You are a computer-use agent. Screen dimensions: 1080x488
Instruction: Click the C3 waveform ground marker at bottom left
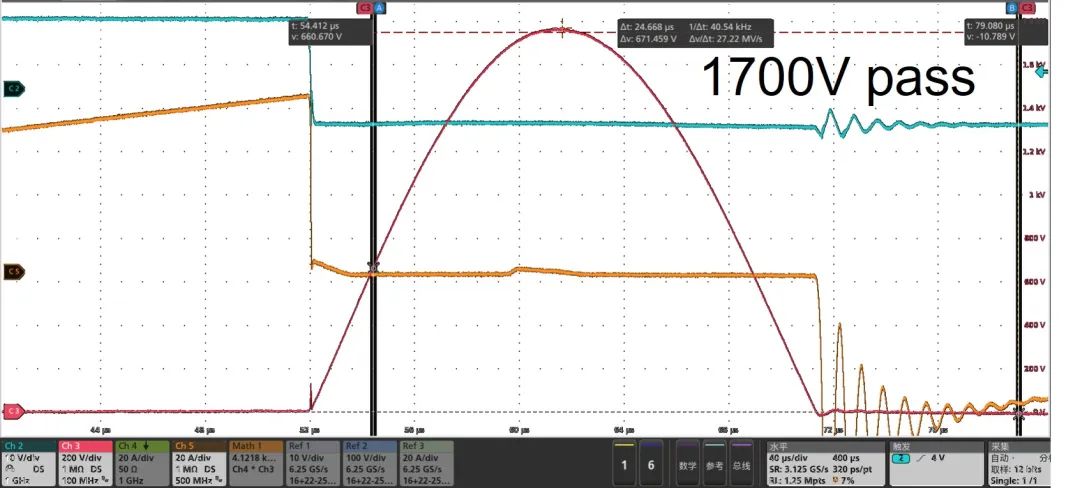pyautogui.click(x=13, y=412)
